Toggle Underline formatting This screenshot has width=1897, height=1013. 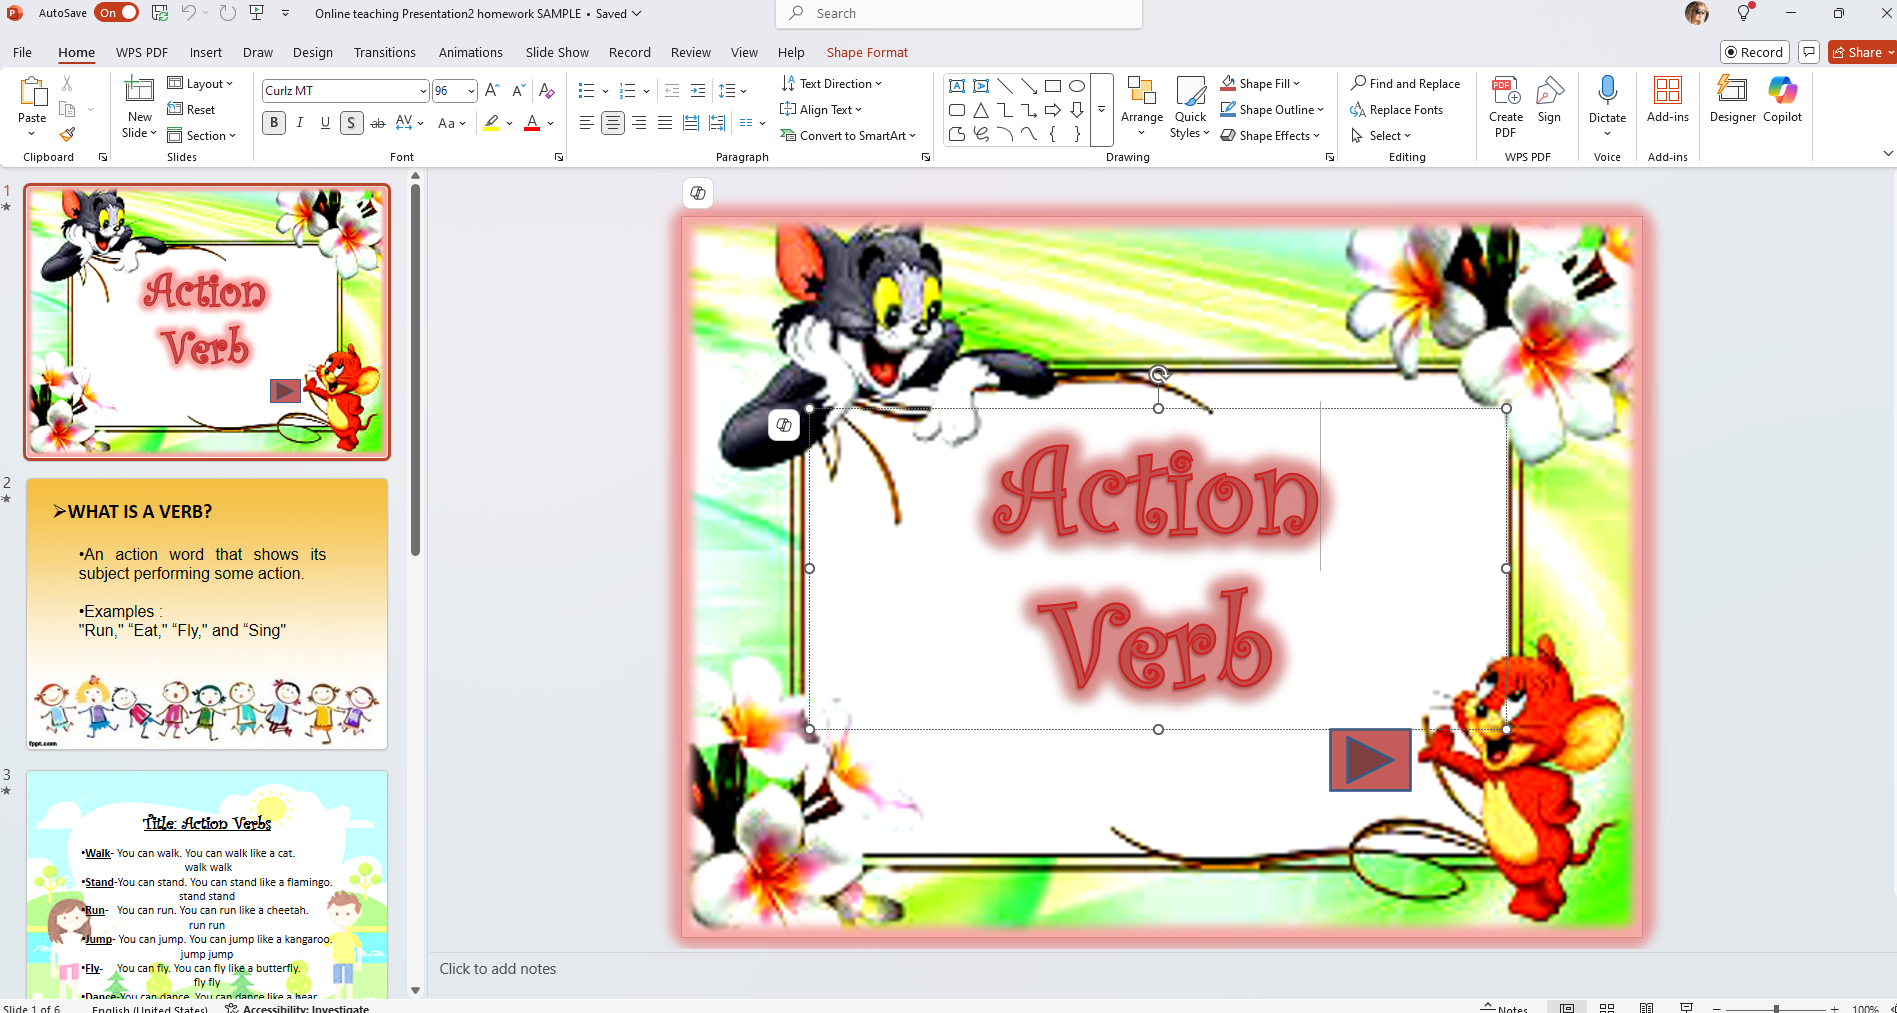pyautogui.click(x=325, y=123)
